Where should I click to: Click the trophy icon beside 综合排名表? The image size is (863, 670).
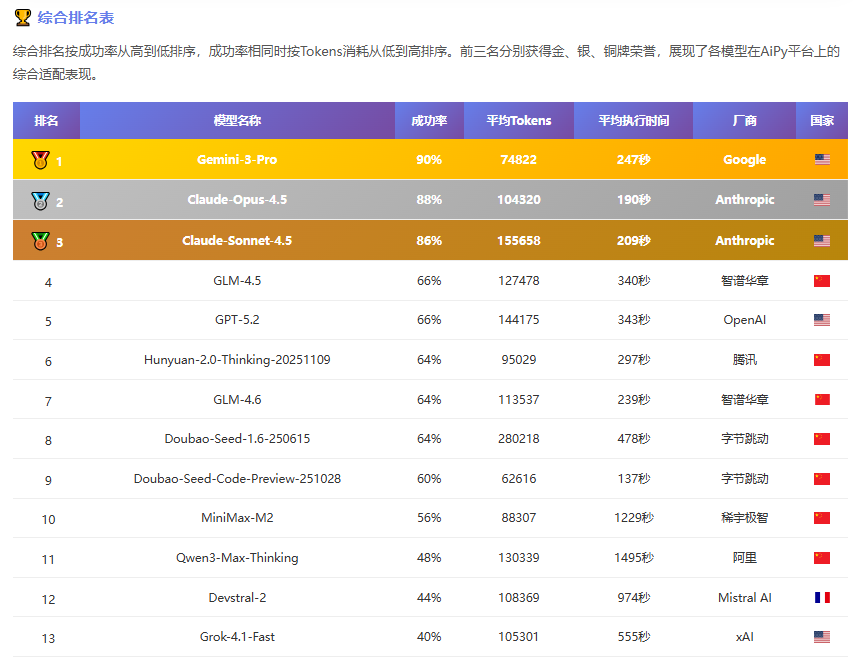[x=22, y=17]
